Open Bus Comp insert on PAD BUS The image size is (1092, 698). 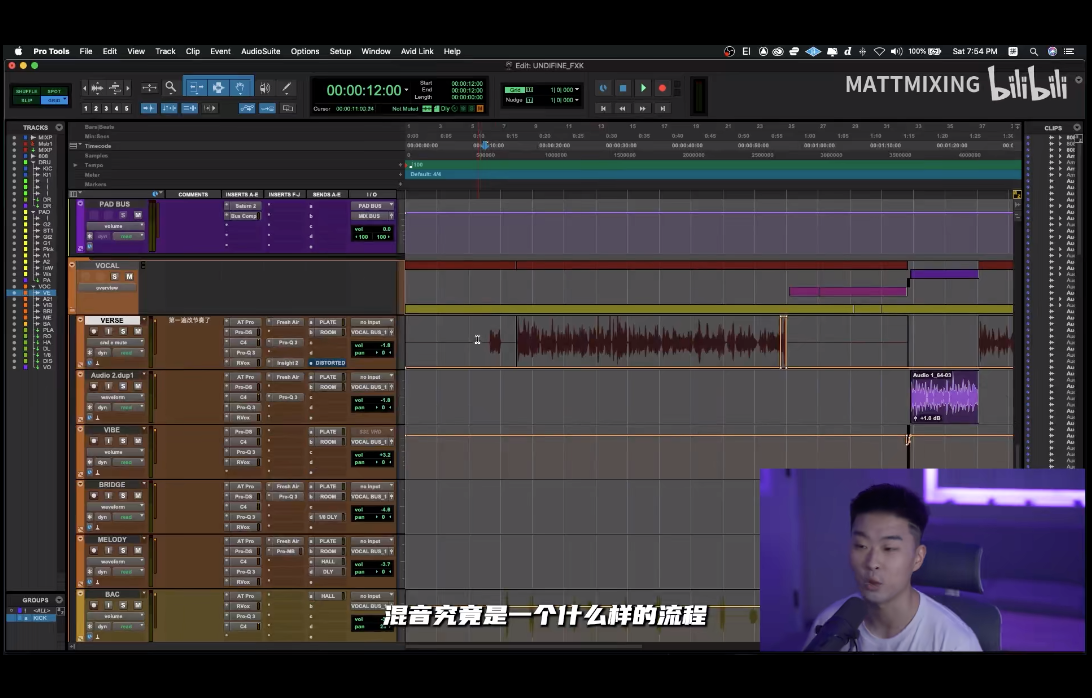click(244, 216)
